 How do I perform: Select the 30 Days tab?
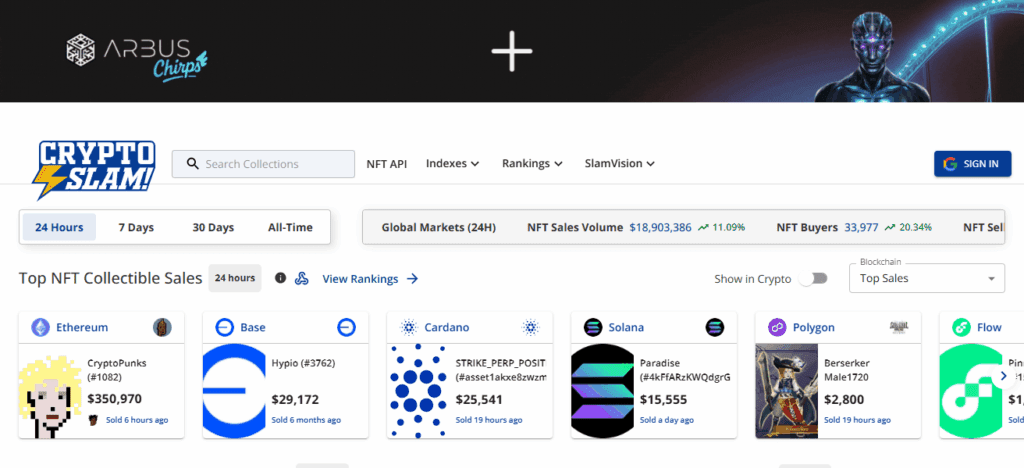pyautogui.click(x=213, y=227)
